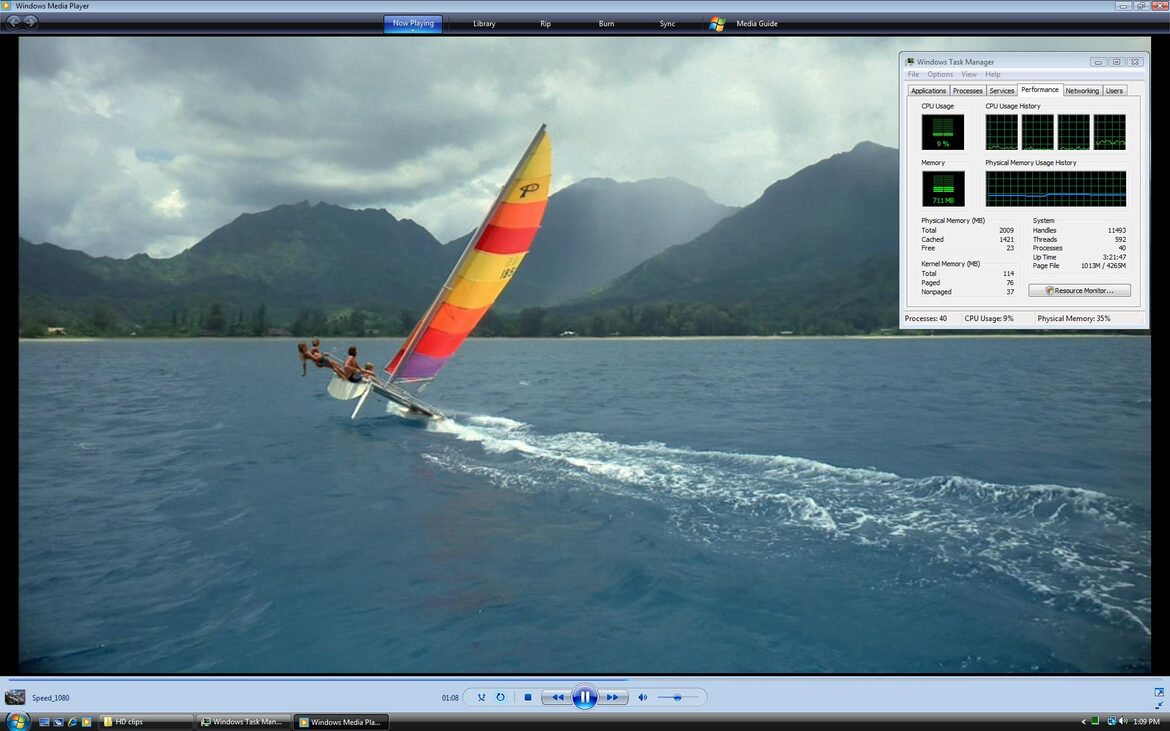This screenshot has height=731, width=1170.
Task: Launch Media Player from Quick Launch icon
Action: pos(87,722)
